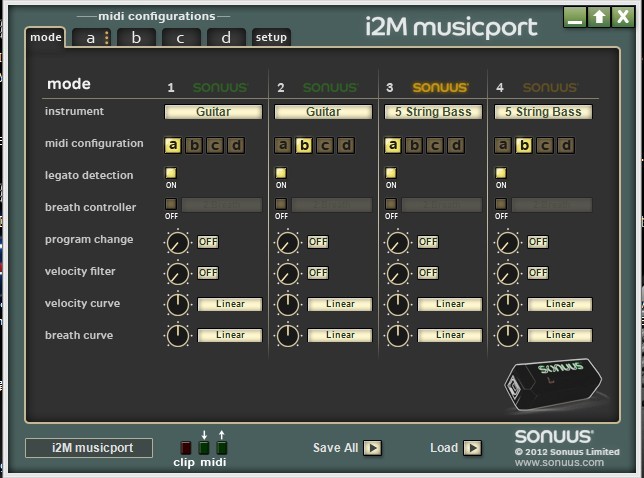The image size is (644, 478).
Task: Click the i2M musicport device image
Action: click(x=552, y=384)
